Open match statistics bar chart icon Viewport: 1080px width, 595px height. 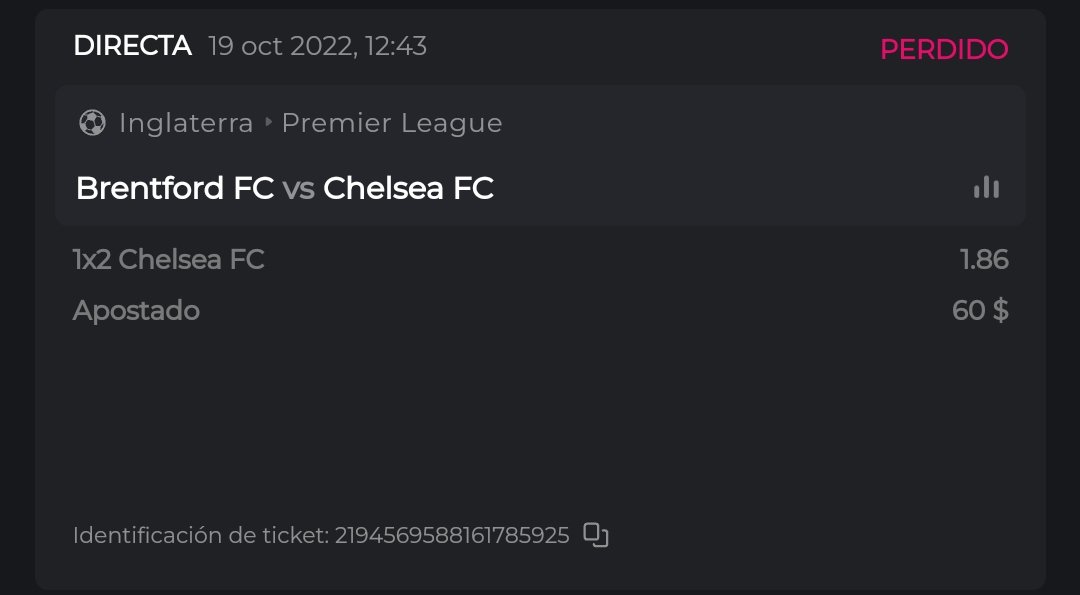pos(986,188)
